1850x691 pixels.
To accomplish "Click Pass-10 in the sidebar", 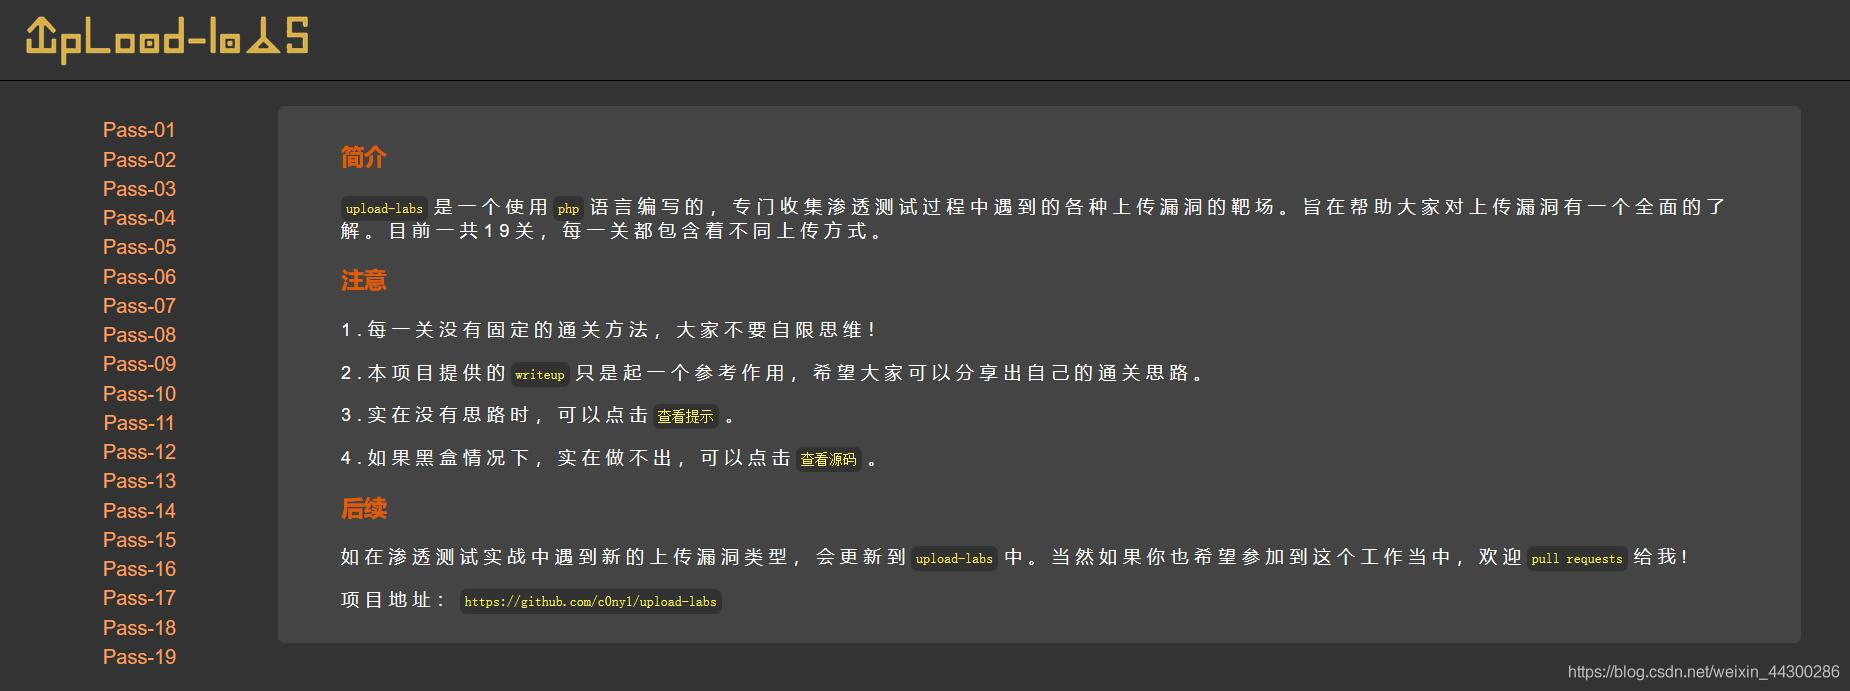I will pos(139,394).
